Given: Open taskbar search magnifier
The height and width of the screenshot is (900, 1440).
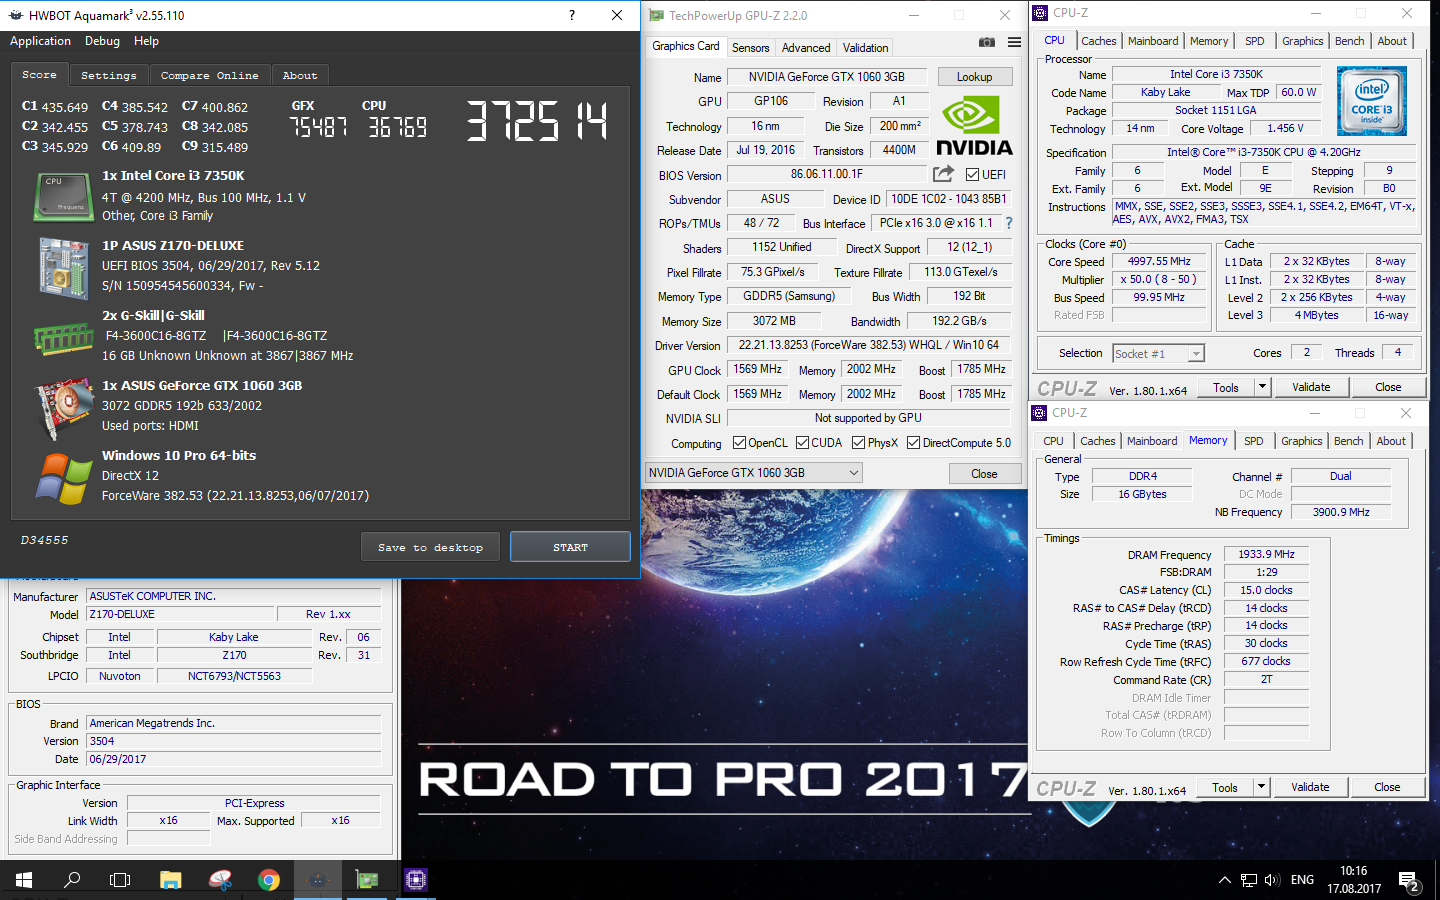Looking at the screenshot, I should (72, 880).
